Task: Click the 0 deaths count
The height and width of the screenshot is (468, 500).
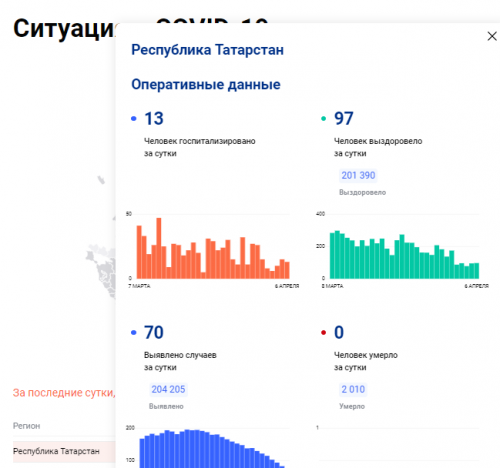Action: point(339,332)
